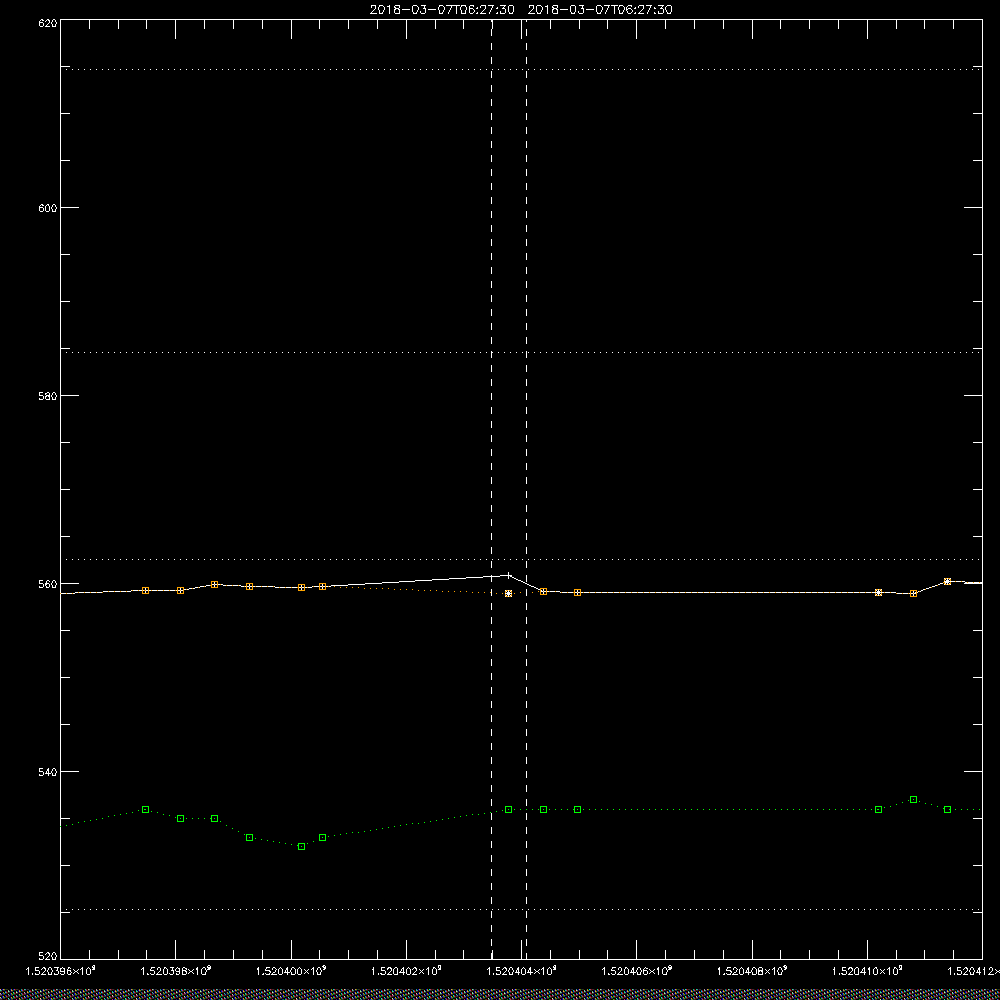Click the y-axis label 540
This screenshot has height=1000, width=1000.
pos(48,772)
